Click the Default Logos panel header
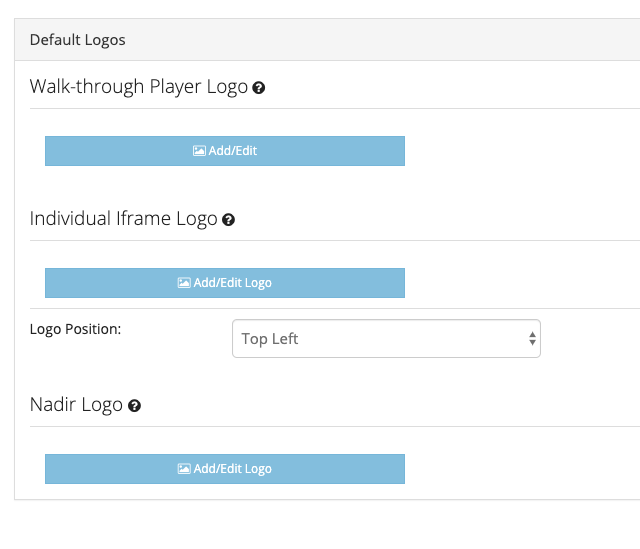Image resolution: width=640 pixels, height=549 pixels. coord(327,40)
